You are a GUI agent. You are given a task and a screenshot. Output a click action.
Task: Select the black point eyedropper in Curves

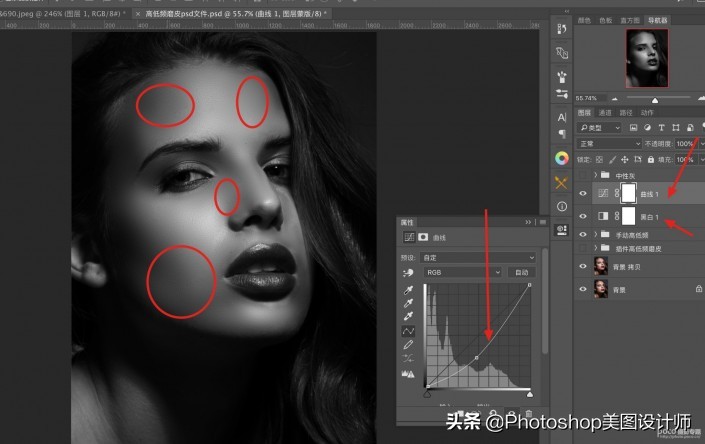coord(408,291)
